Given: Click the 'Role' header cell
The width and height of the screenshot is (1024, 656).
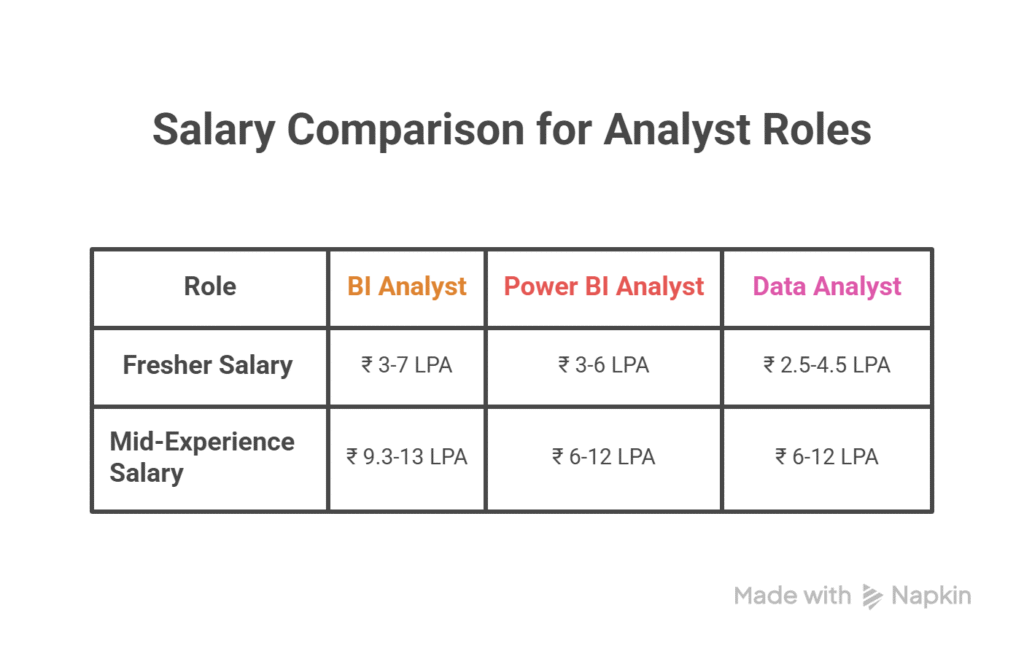Looking at the screenshot, I should coord(210,287).
